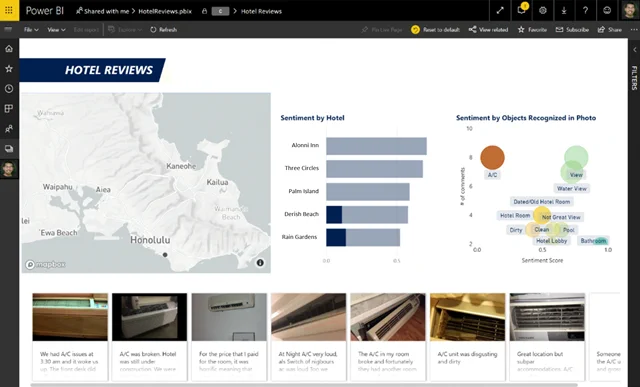Click the 'Water View' label in scatter chart
The image size is (640, 387).
point(571,189)
